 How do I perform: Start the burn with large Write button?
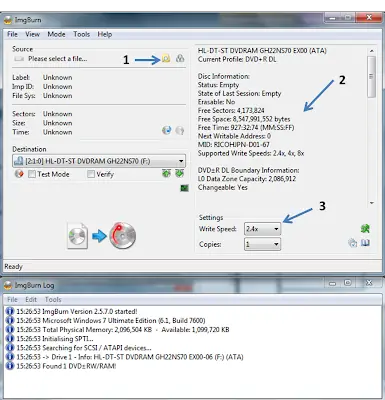coord(123,236)
